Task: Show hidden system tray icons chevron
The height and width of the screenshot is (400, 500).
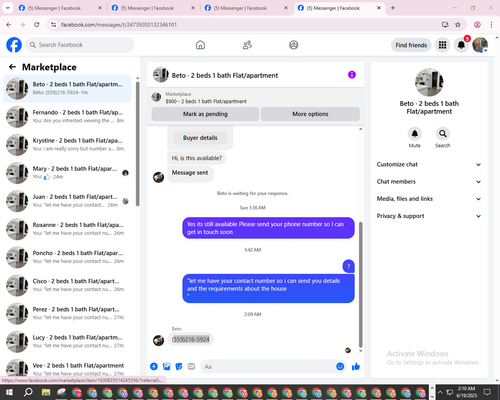Action: pyautogui.click(x=440, y=392)
